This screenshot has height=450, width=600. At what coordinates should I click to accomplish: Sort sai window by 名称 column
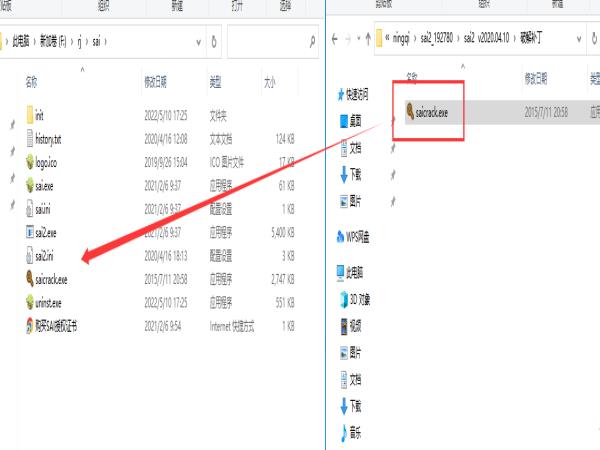tap(31, 82)
